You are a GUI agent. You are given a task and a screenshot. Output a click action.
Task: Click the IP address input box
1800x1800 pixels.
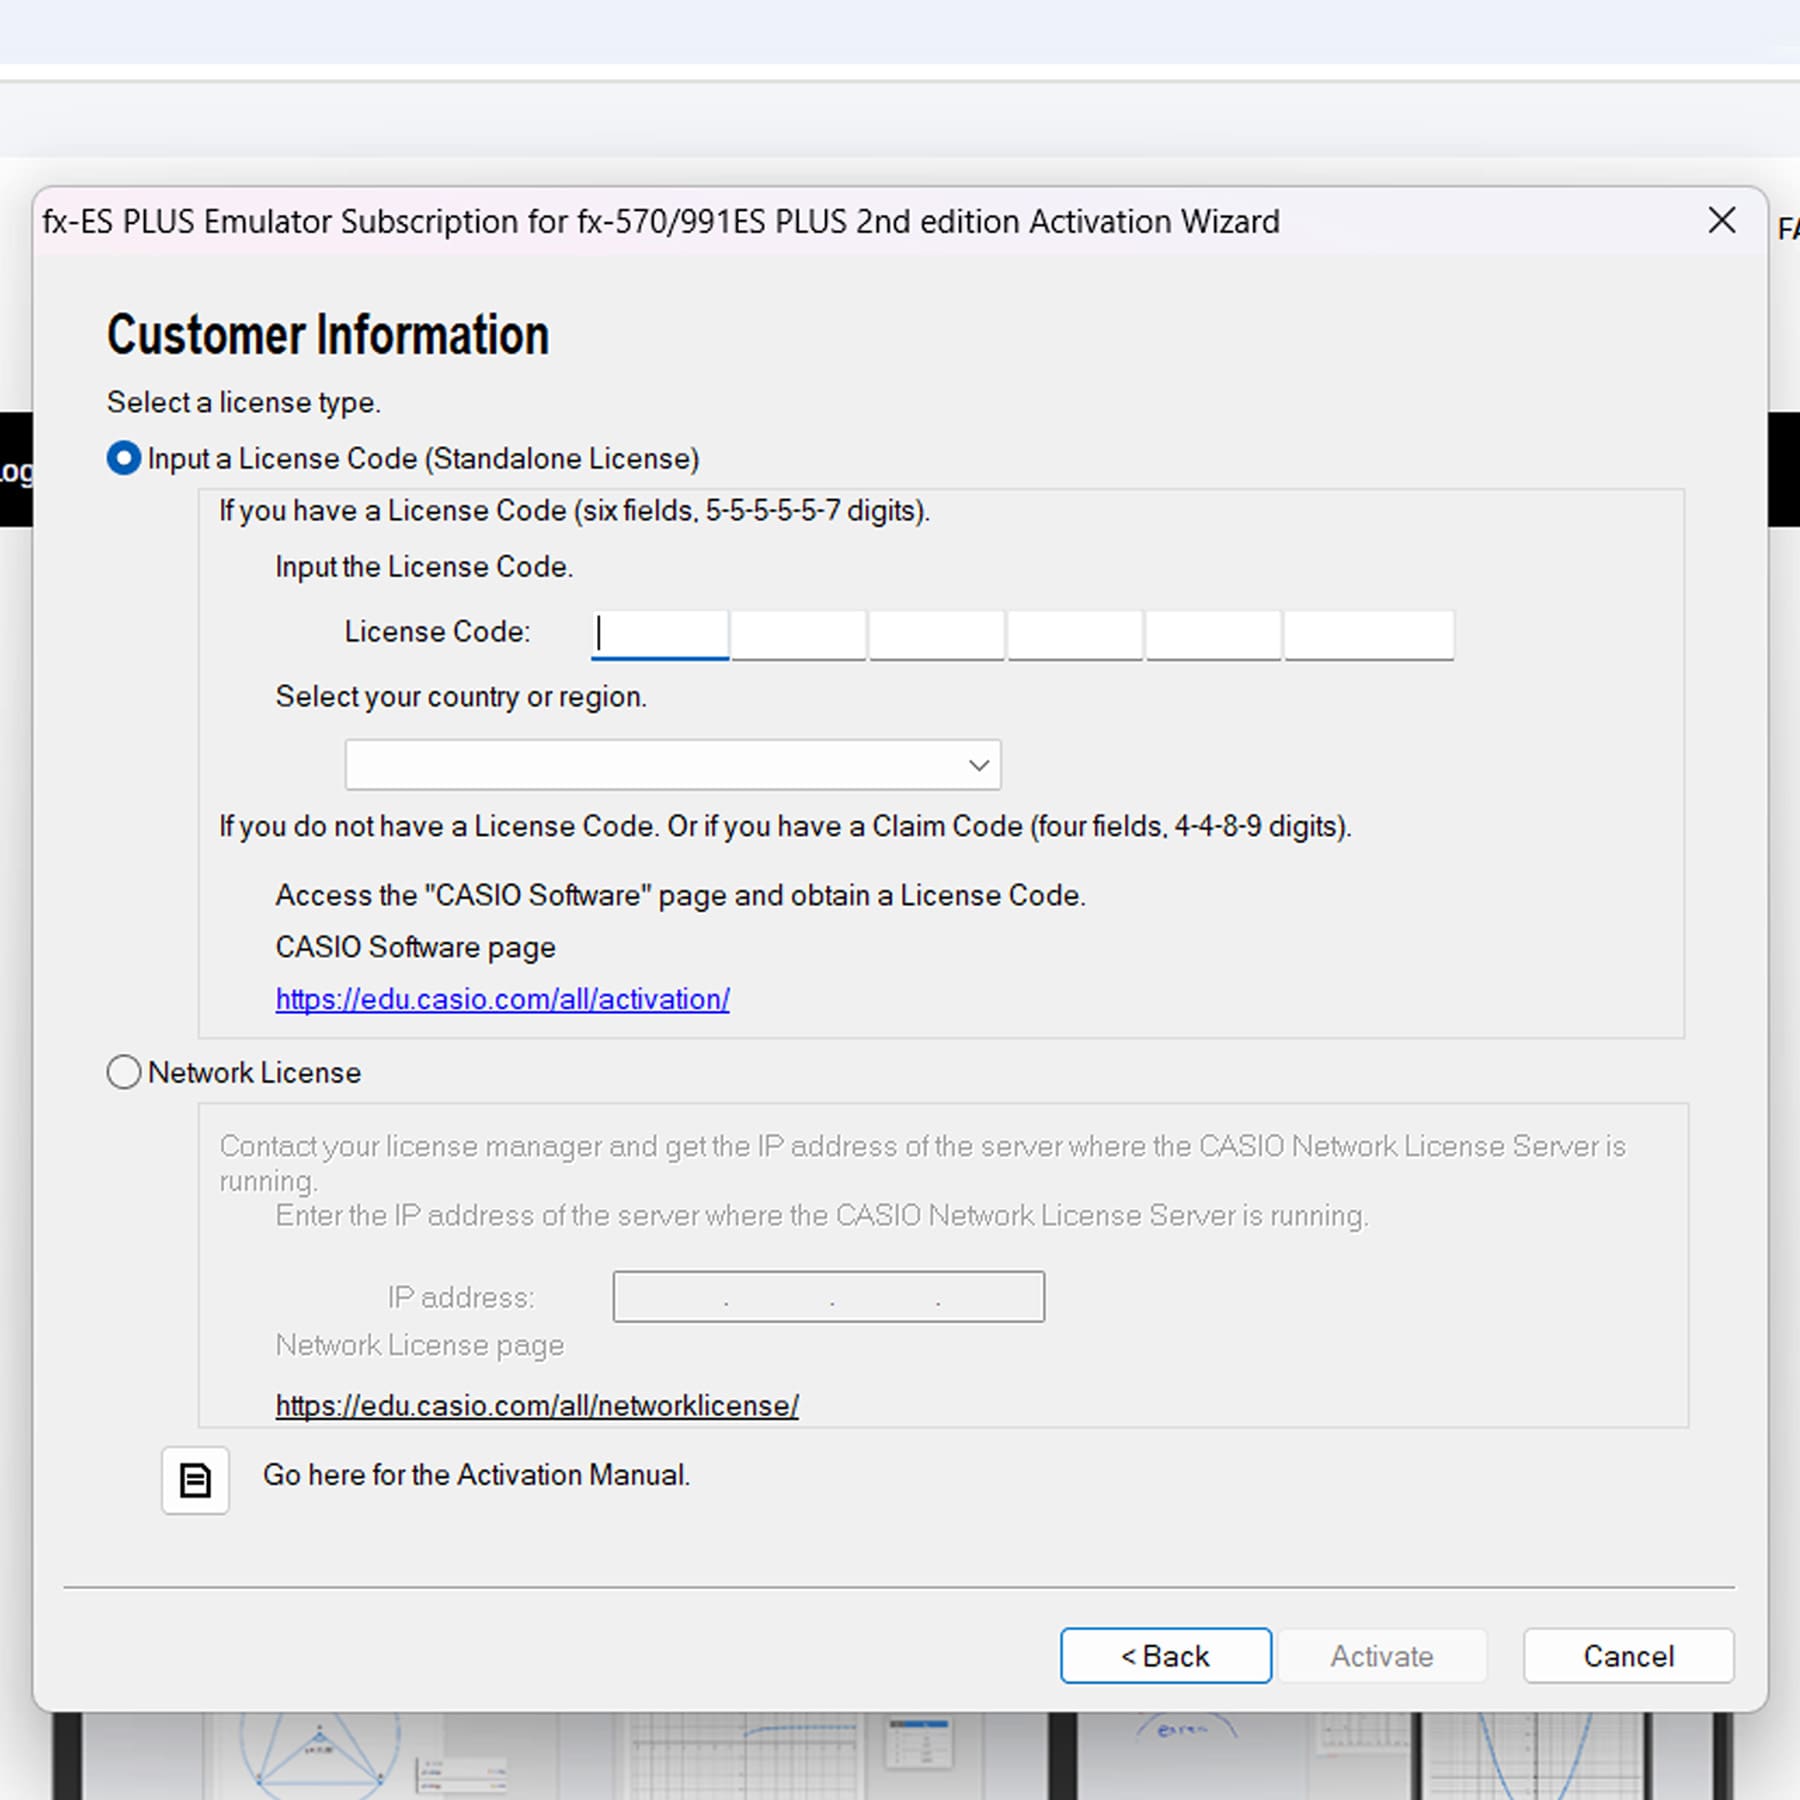[x=828, y=1297]
